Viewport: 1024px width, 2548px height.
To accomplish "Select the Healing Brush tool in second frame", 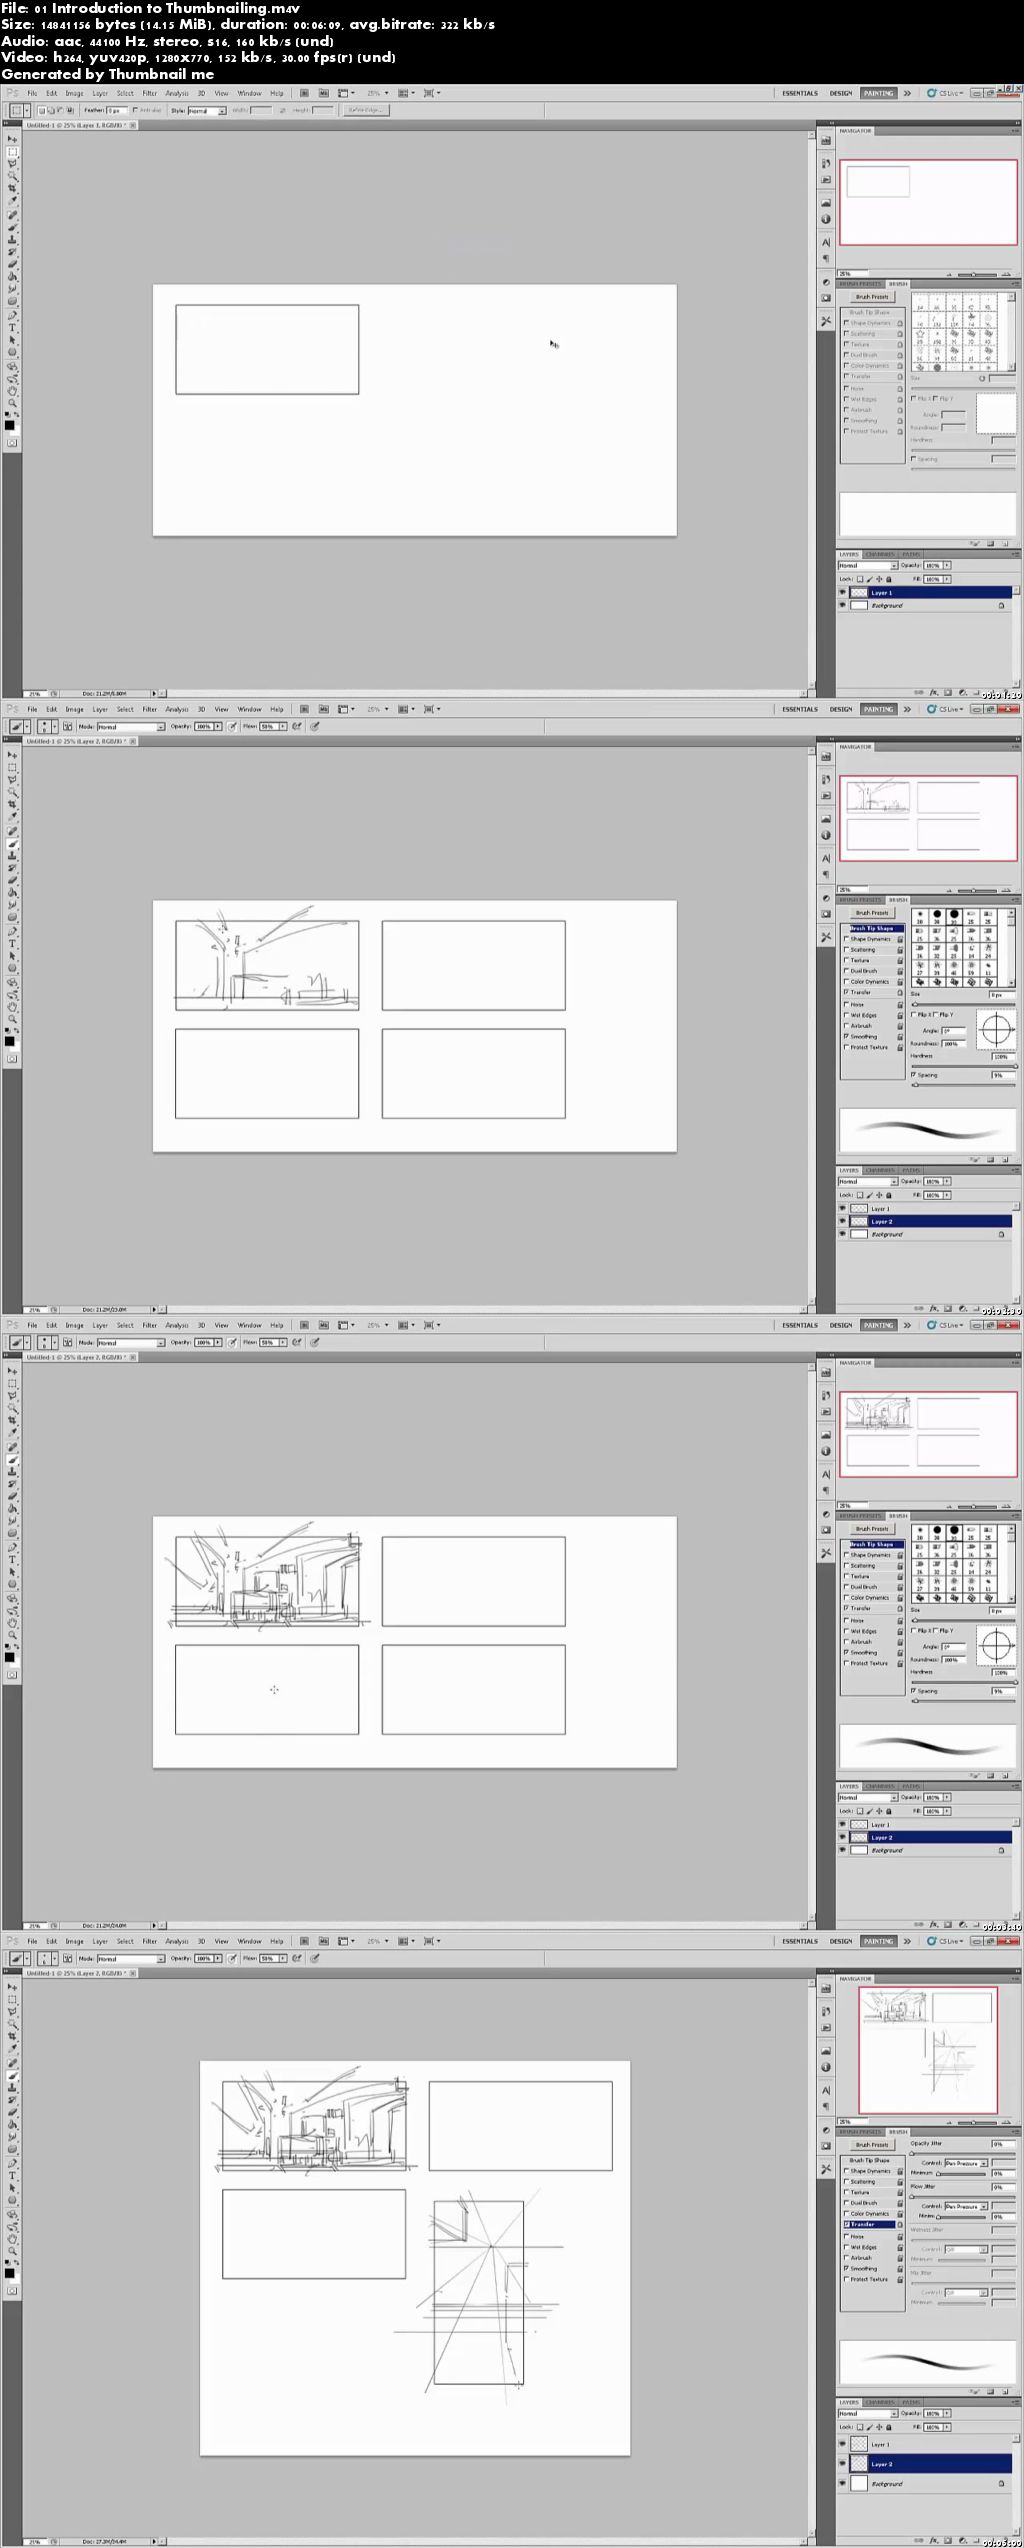I will (12, 831).
